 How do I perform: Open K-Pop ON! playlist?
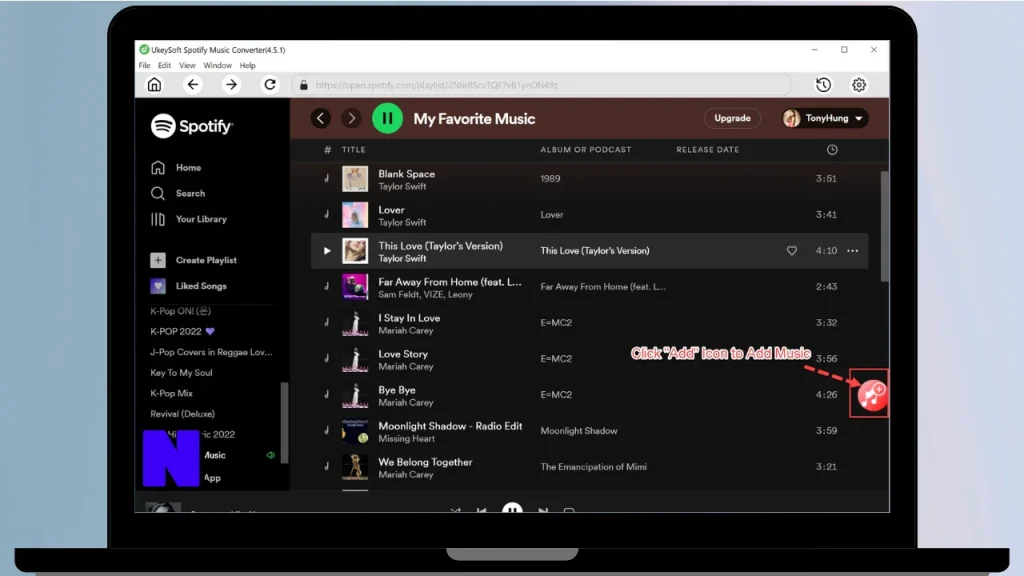tap(180, 311)
